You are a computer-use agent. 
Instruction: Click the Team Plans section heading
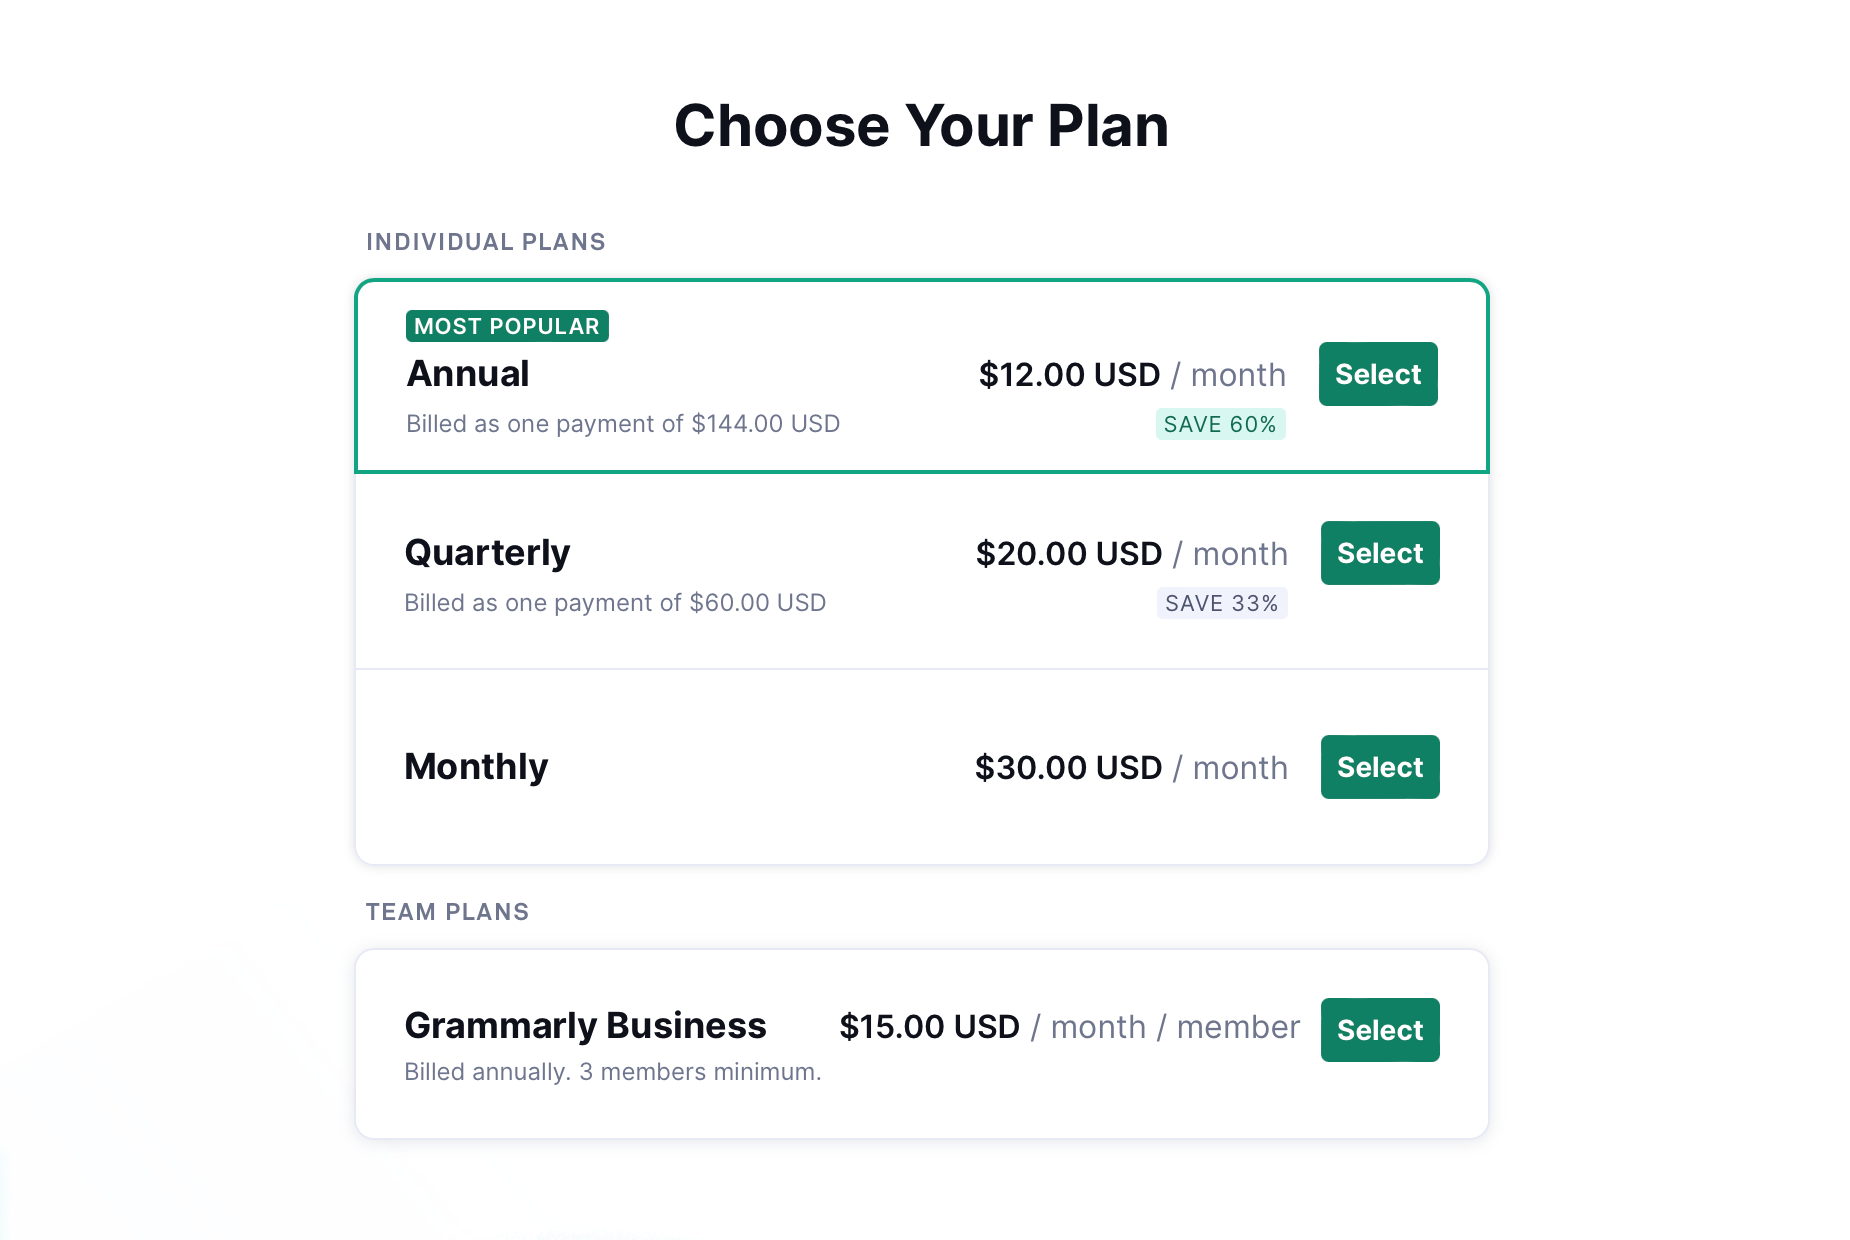coord(447,912)
